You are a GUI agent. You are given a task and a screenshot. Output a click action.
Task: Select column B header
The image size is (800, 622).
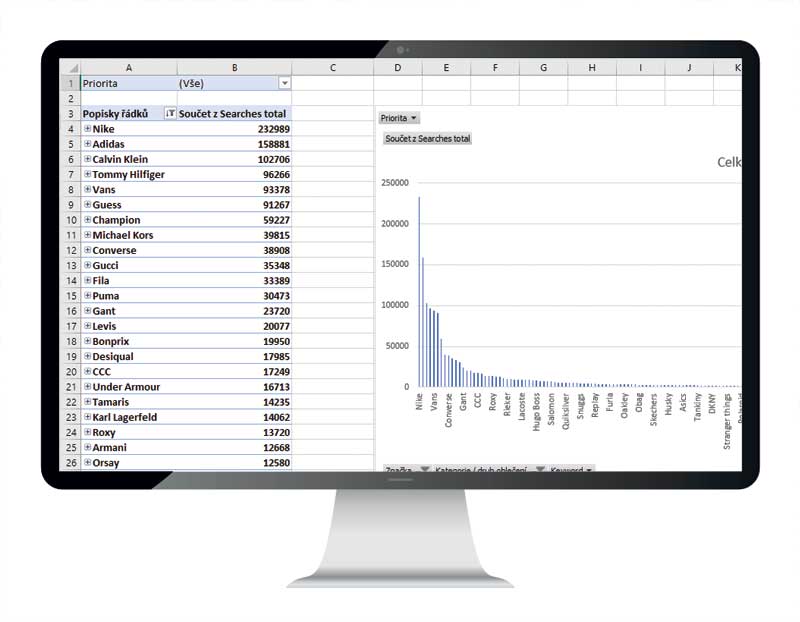(234, 67)
